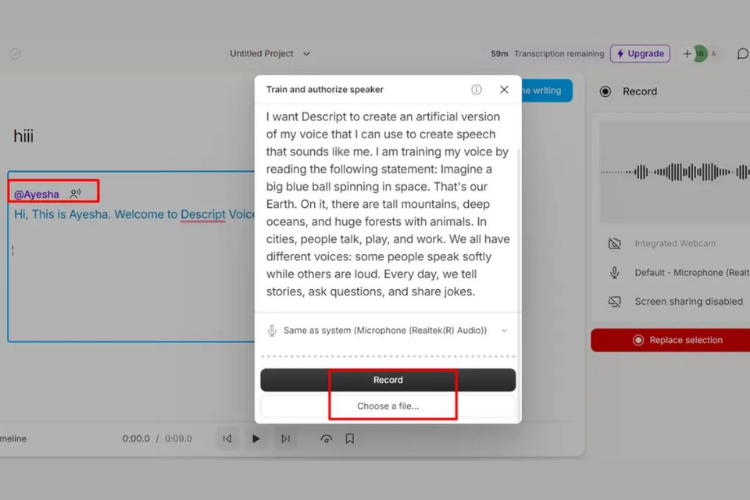The width and height of the screenshot is (750, 500).
Task: Choose a file for voice training
Action: (x=388, y=406)
